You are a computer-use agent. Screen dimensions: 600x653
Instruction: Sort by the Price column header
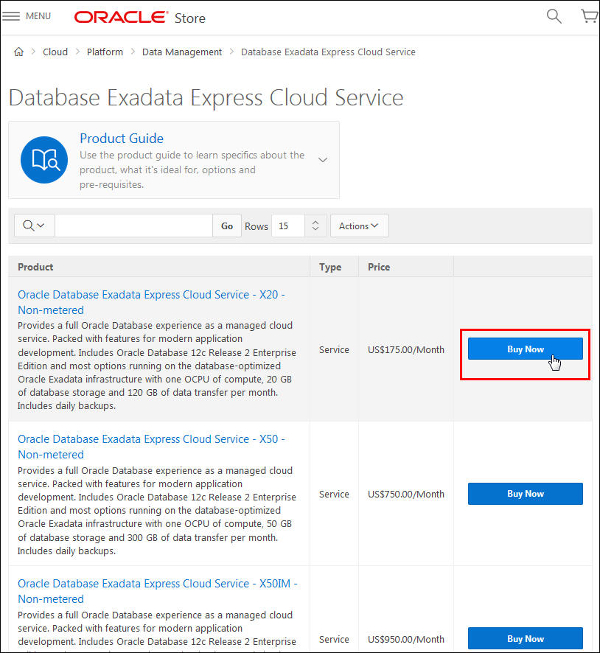pyautogui.click(x=379, y=267)
